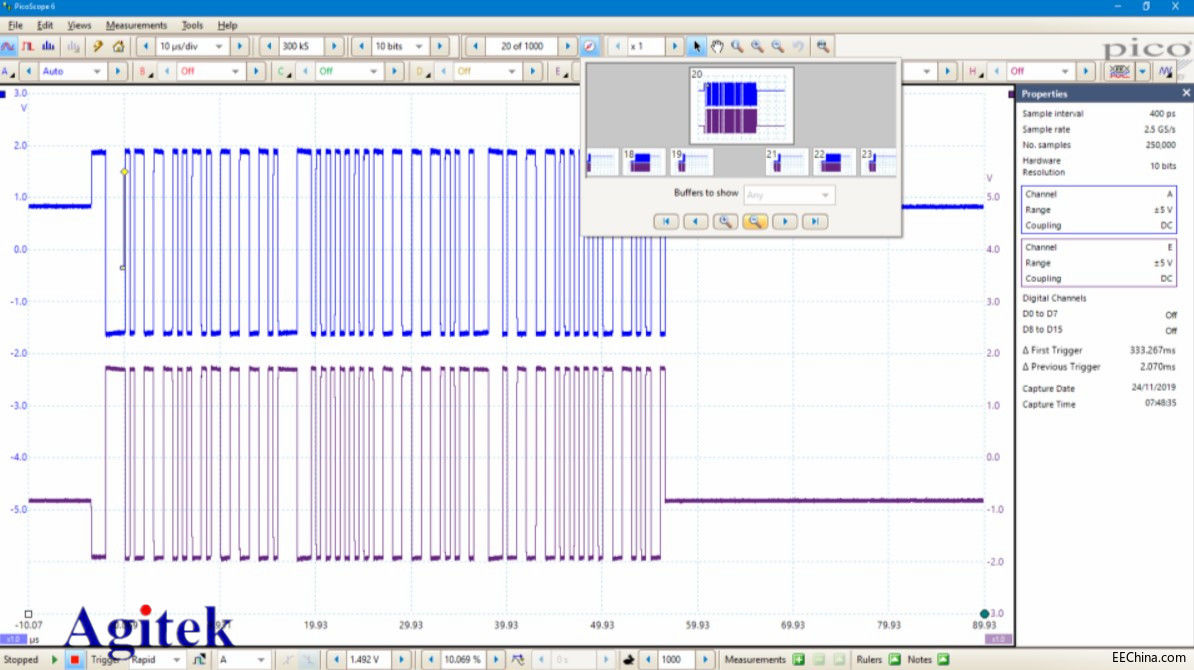Click the pre-trigger 10.069 % field

click(x=465, y=659)
